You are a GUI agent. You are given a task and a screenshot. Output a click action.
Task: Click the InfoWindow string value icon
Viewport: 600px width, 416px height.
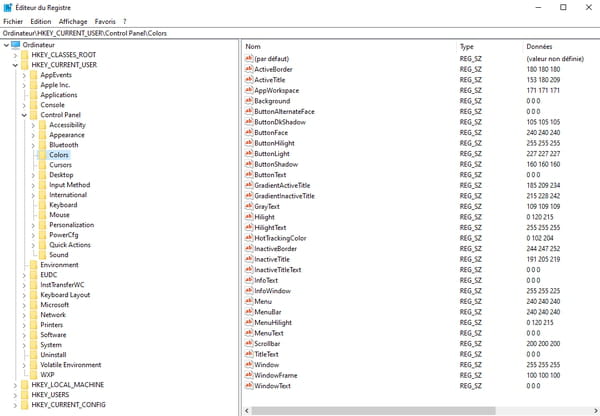click(x=249, y=290)
